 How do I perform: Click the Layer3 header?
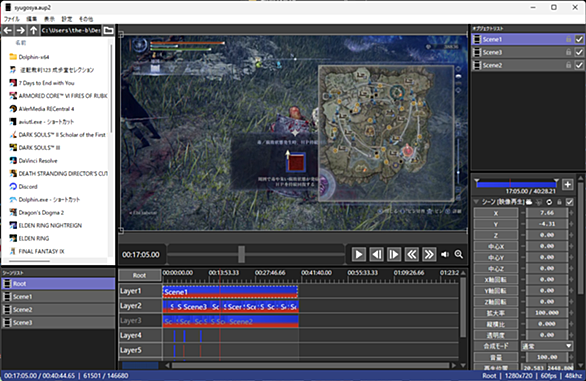pos(140,320)
